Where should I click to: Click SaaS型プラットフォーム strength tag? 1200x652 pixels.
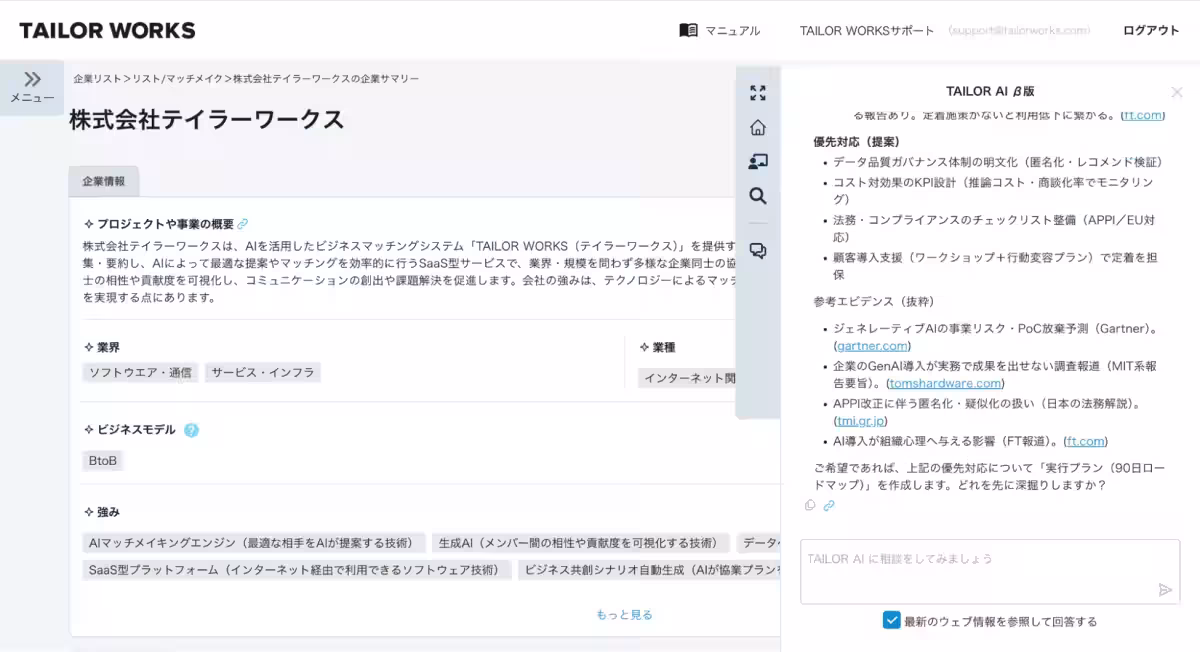(x=297, y=570)
